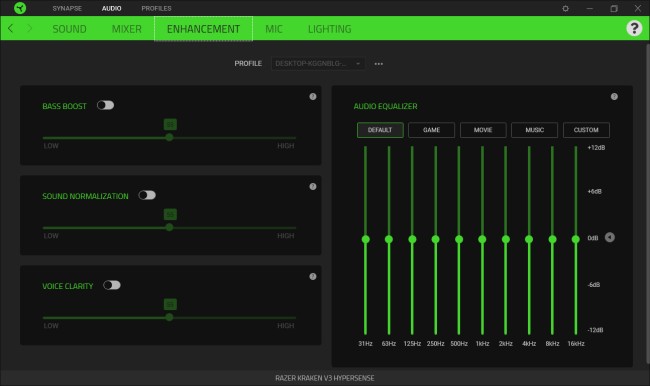
Task: Select the Music equalizer preset
Action: [x=534, y=130]
